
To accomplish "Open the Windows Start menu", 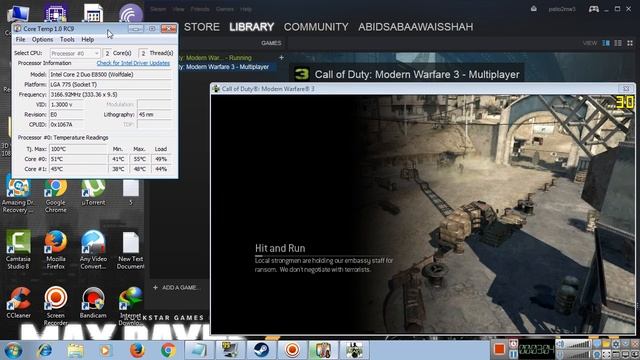I will (13, 350).
